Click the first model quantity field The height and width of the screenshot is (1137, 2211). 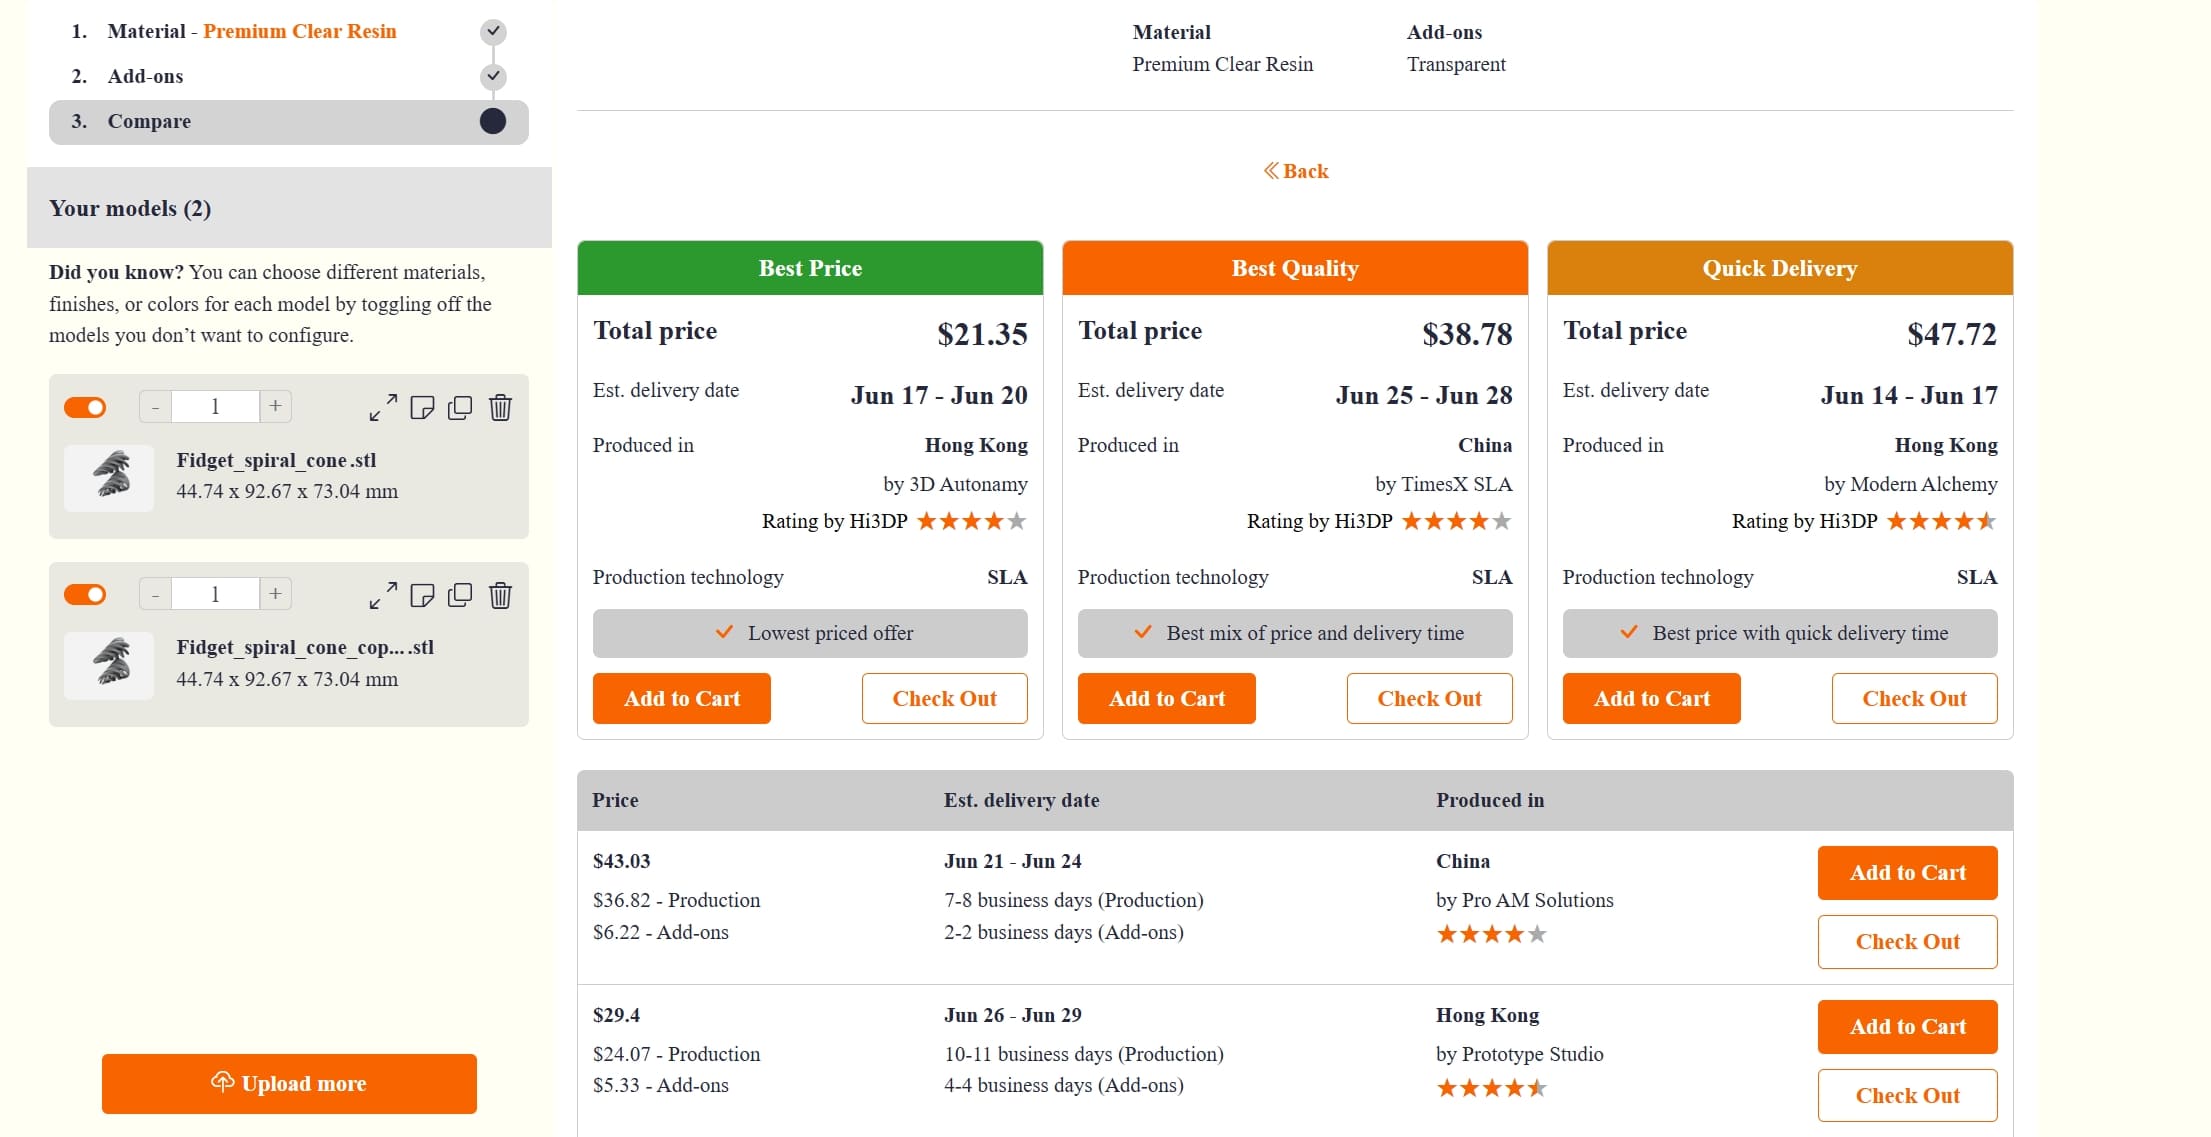(214, 406)
